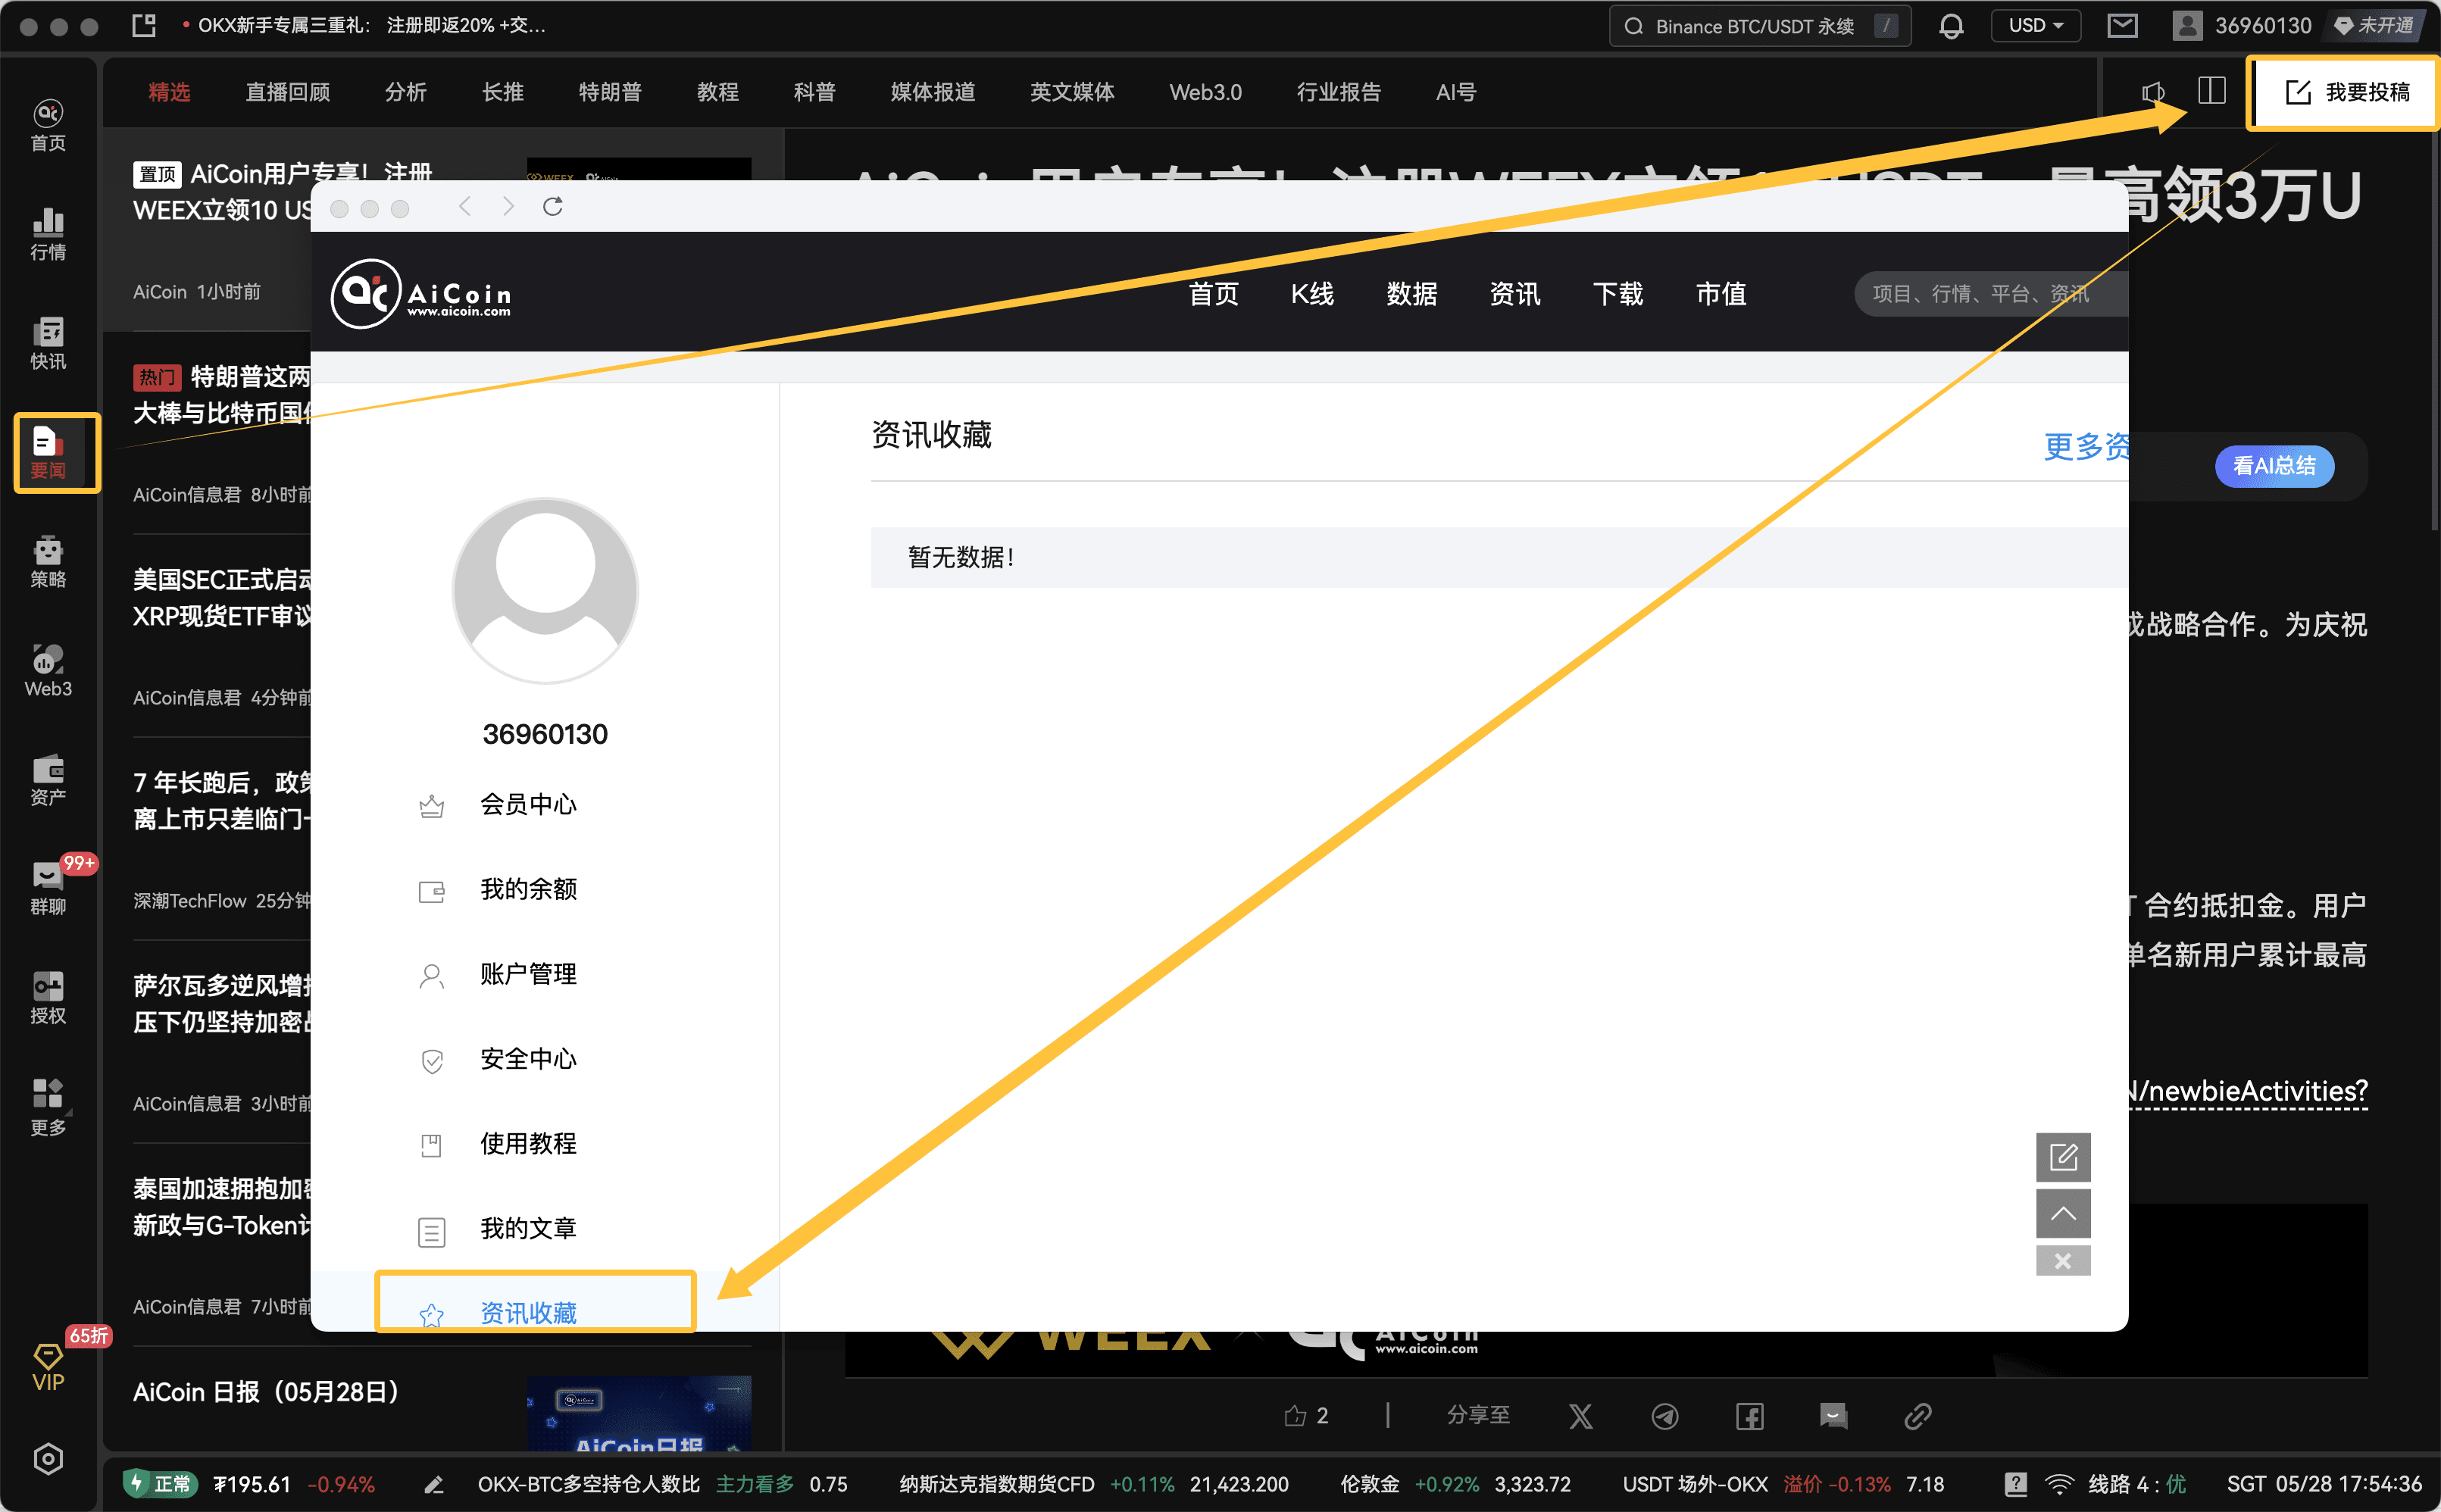Image resolution: width=2441 pixels, height=1512 pixels.
Task: Switch to the AI号 tab
Action: point(1455,92)
